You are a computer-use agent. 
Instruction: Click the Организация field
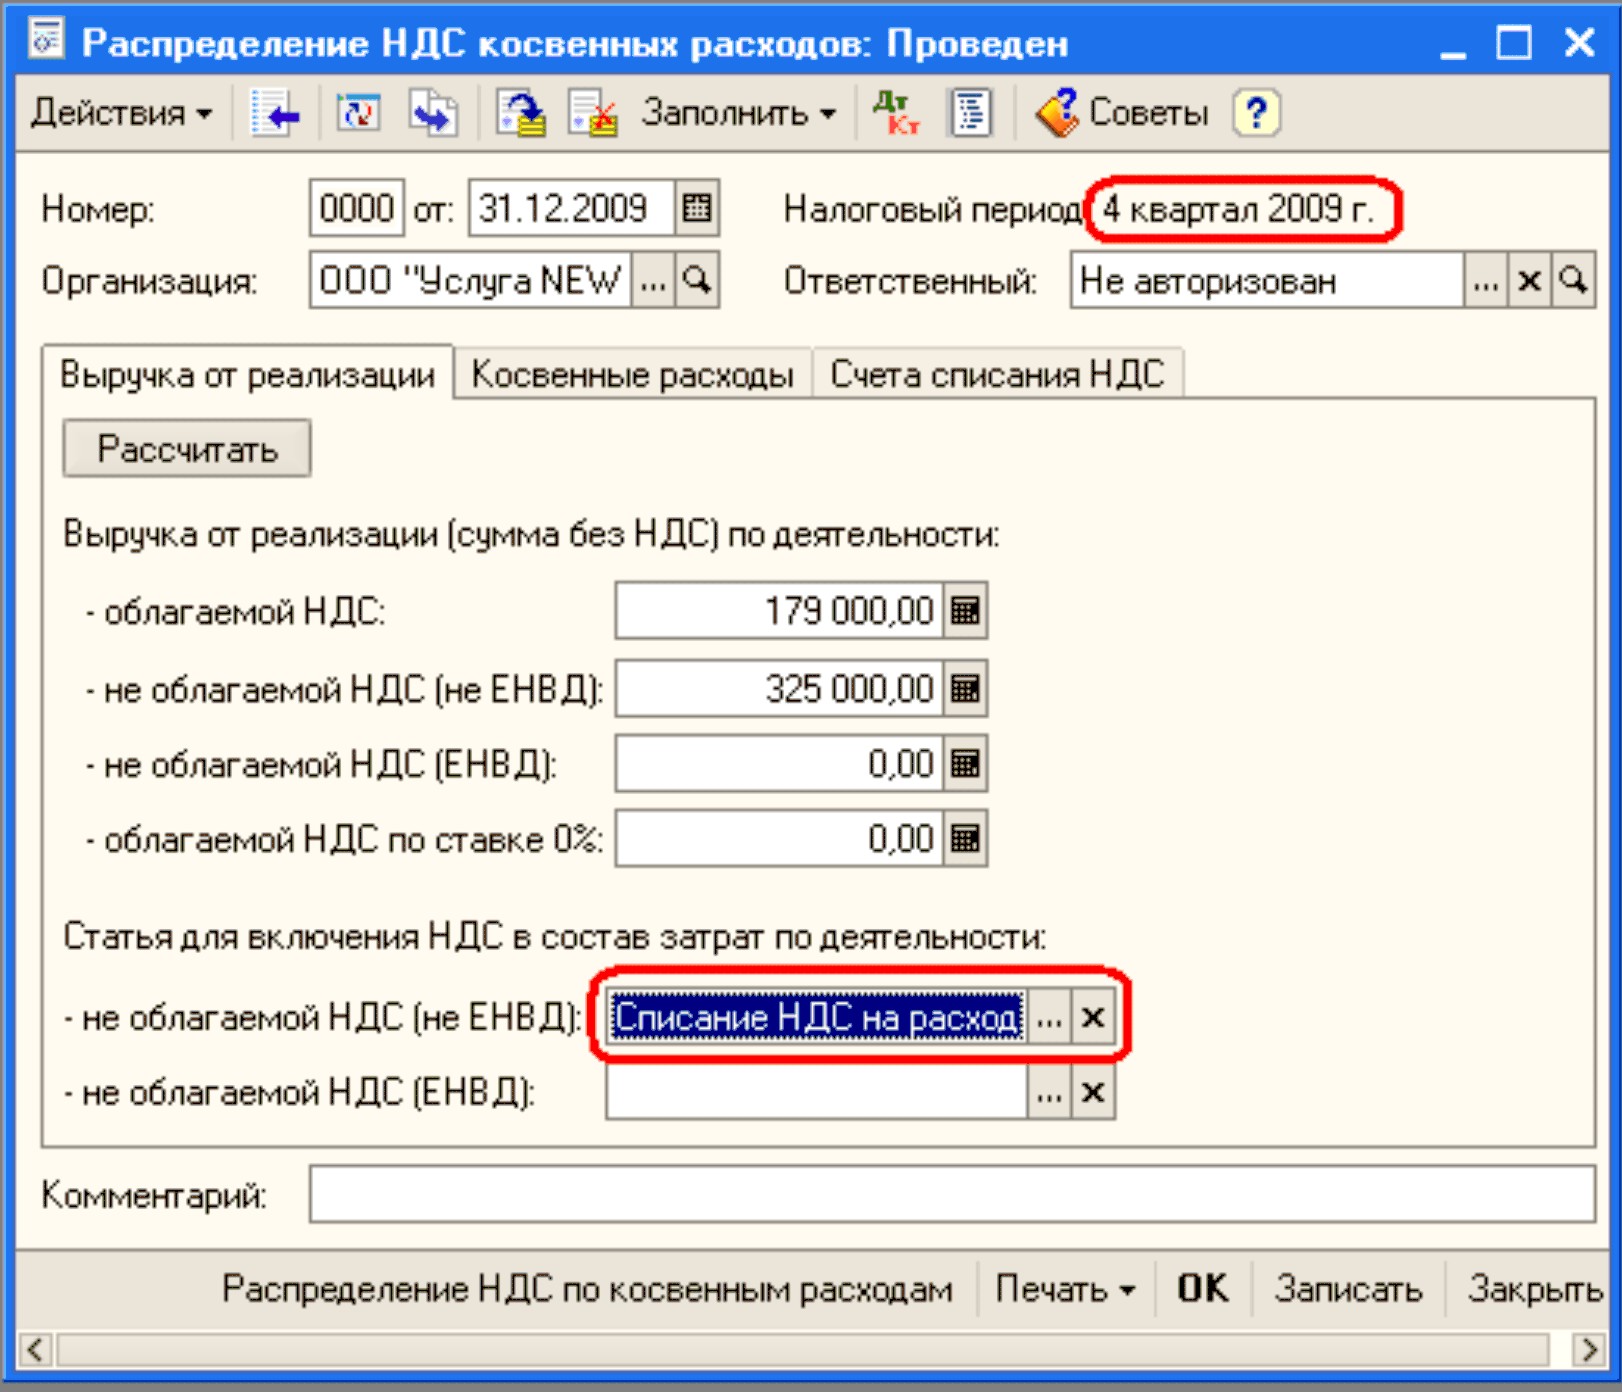tap(470, 281)
